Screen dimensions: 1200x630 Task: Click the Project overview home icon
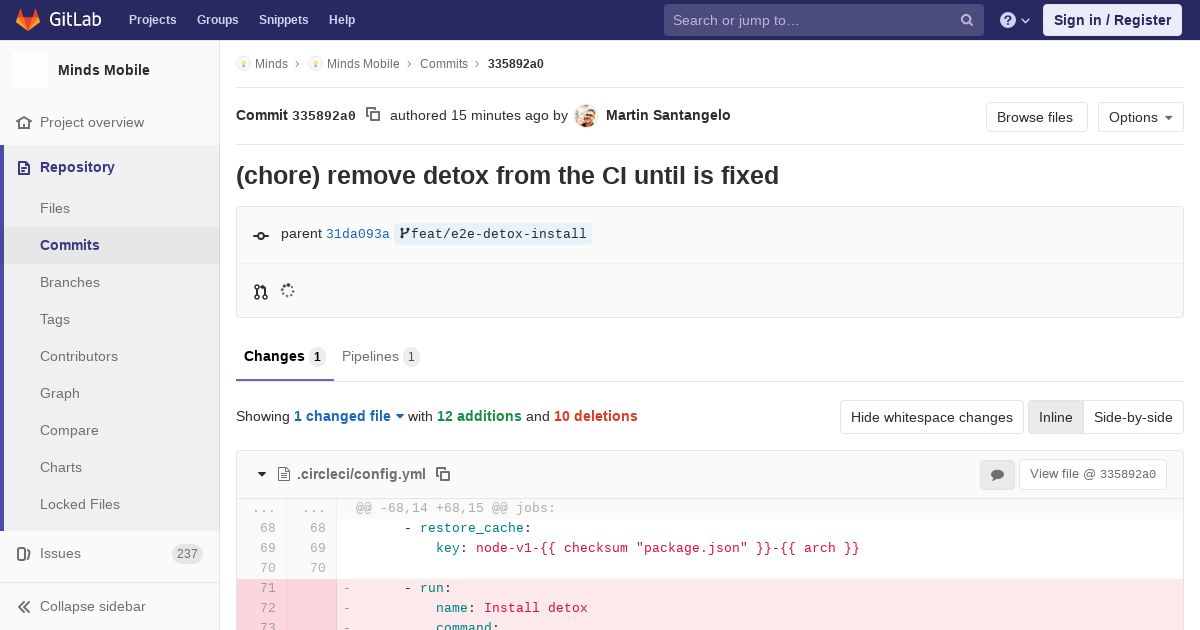coord(24,122)
